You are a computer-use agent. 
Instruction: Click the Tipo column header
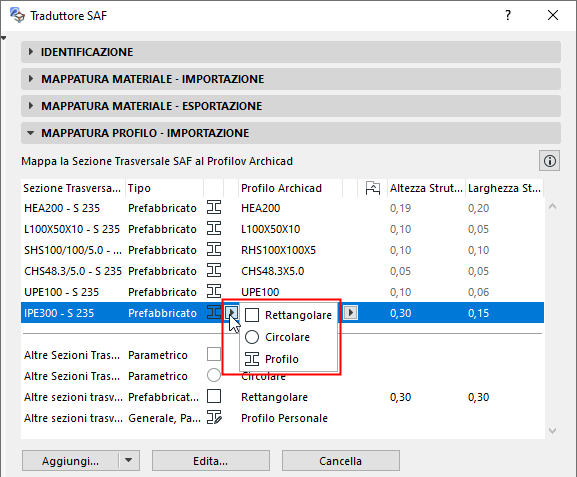[x=164, y=188]
